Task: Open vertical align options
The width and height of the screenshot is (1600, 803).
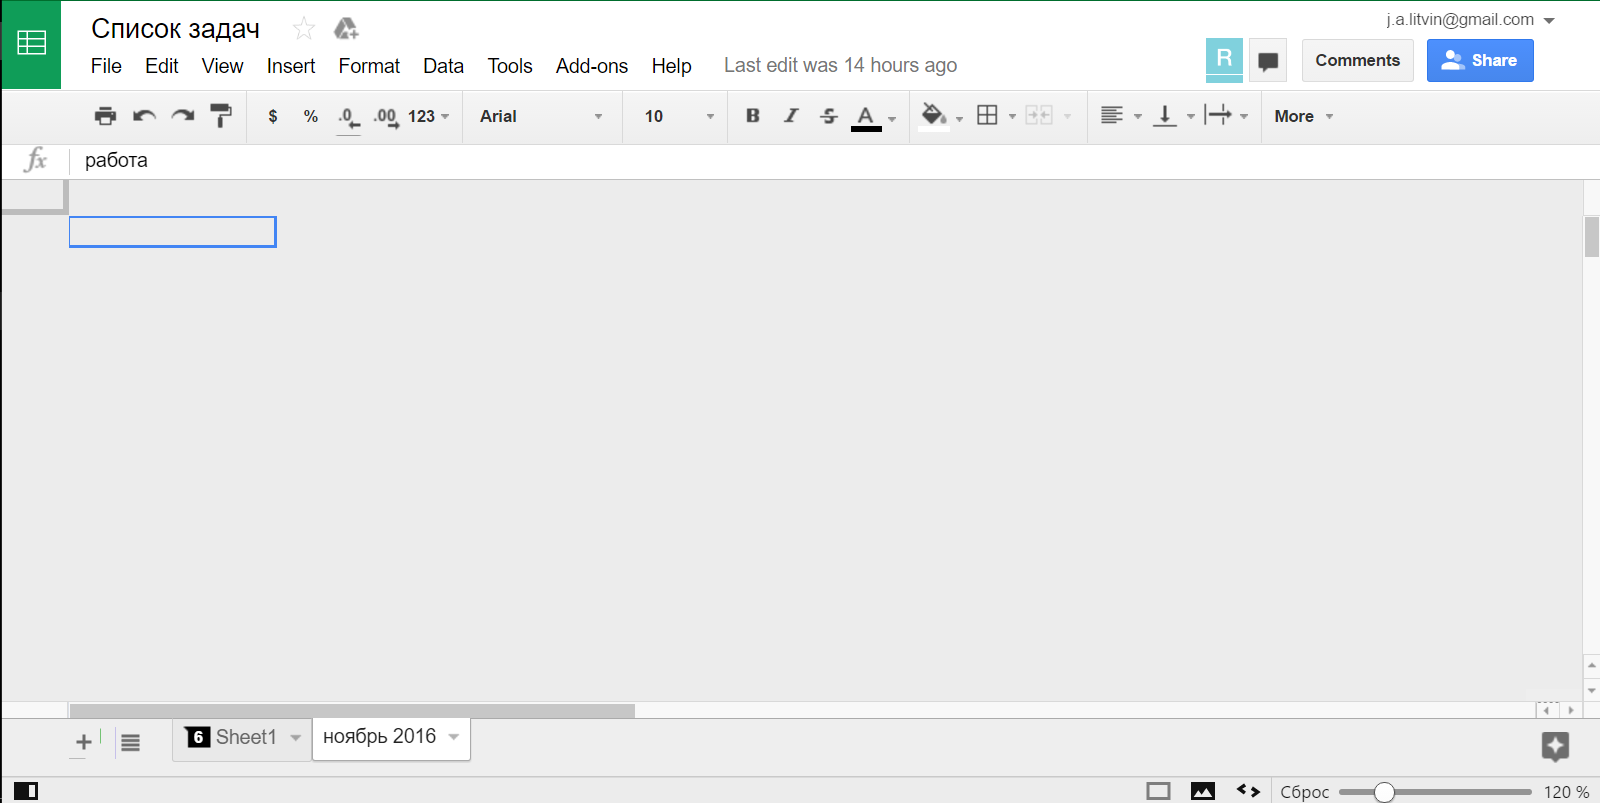Action: click(1173, 116)
